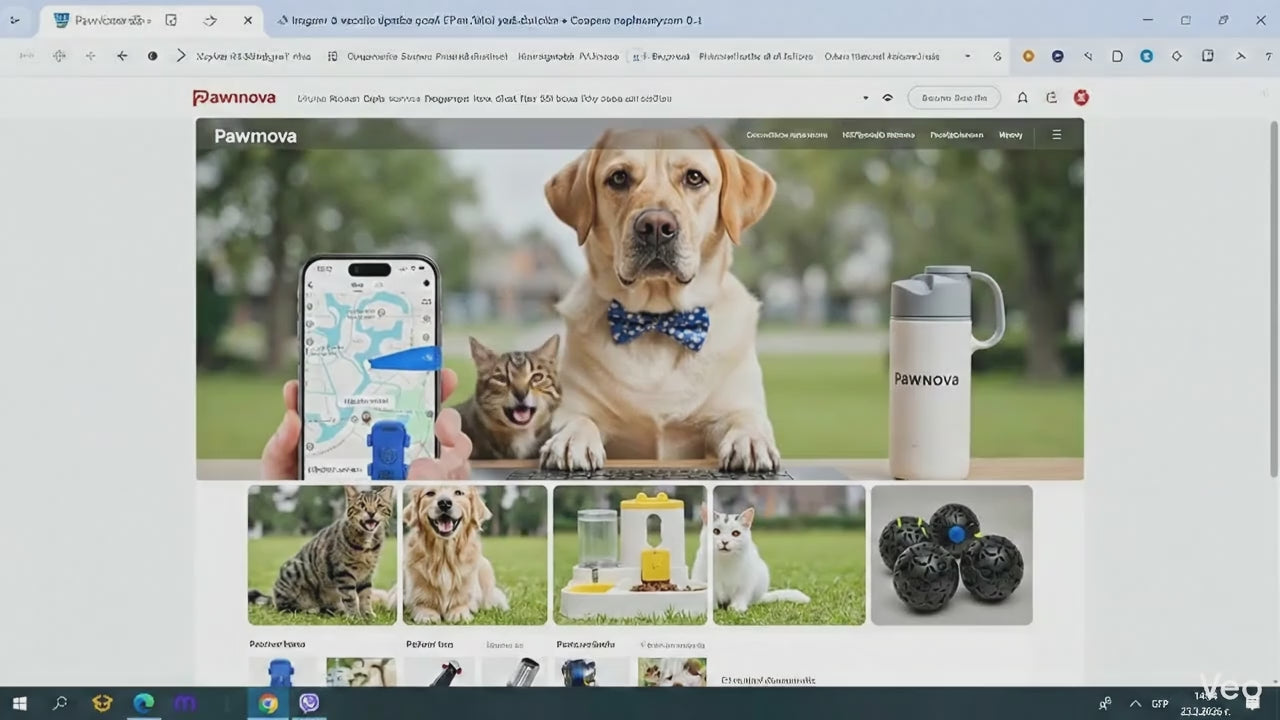Image resolution: width=1280 pixels, height=720 pixels.
Task: Open the hamburger menu on the hero banner
Action: [x=1057, y=134]
